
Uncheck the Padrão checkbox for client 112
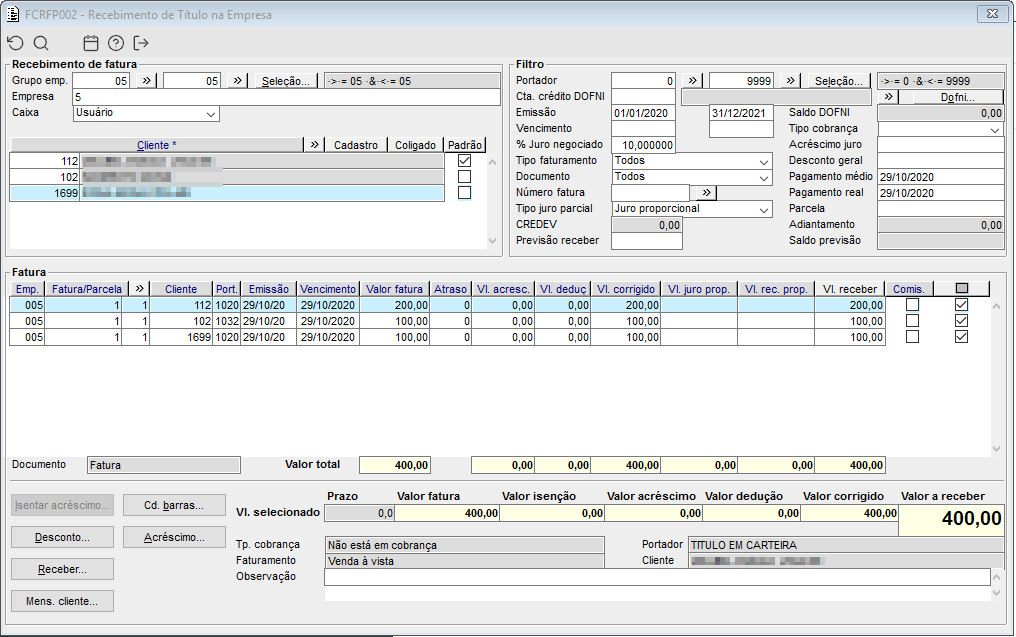[x=464, y=161]
